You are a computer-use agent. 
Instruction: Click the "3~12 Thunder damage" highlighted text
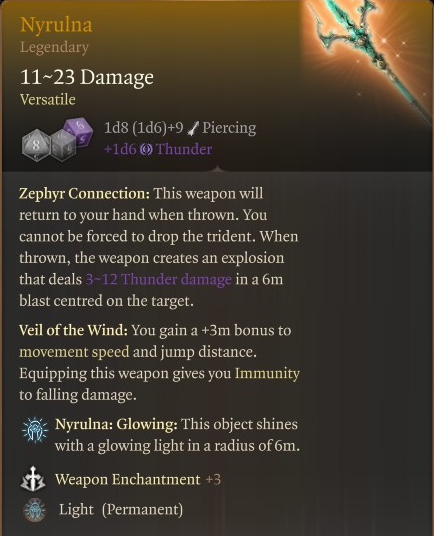(x=159, y=279)
